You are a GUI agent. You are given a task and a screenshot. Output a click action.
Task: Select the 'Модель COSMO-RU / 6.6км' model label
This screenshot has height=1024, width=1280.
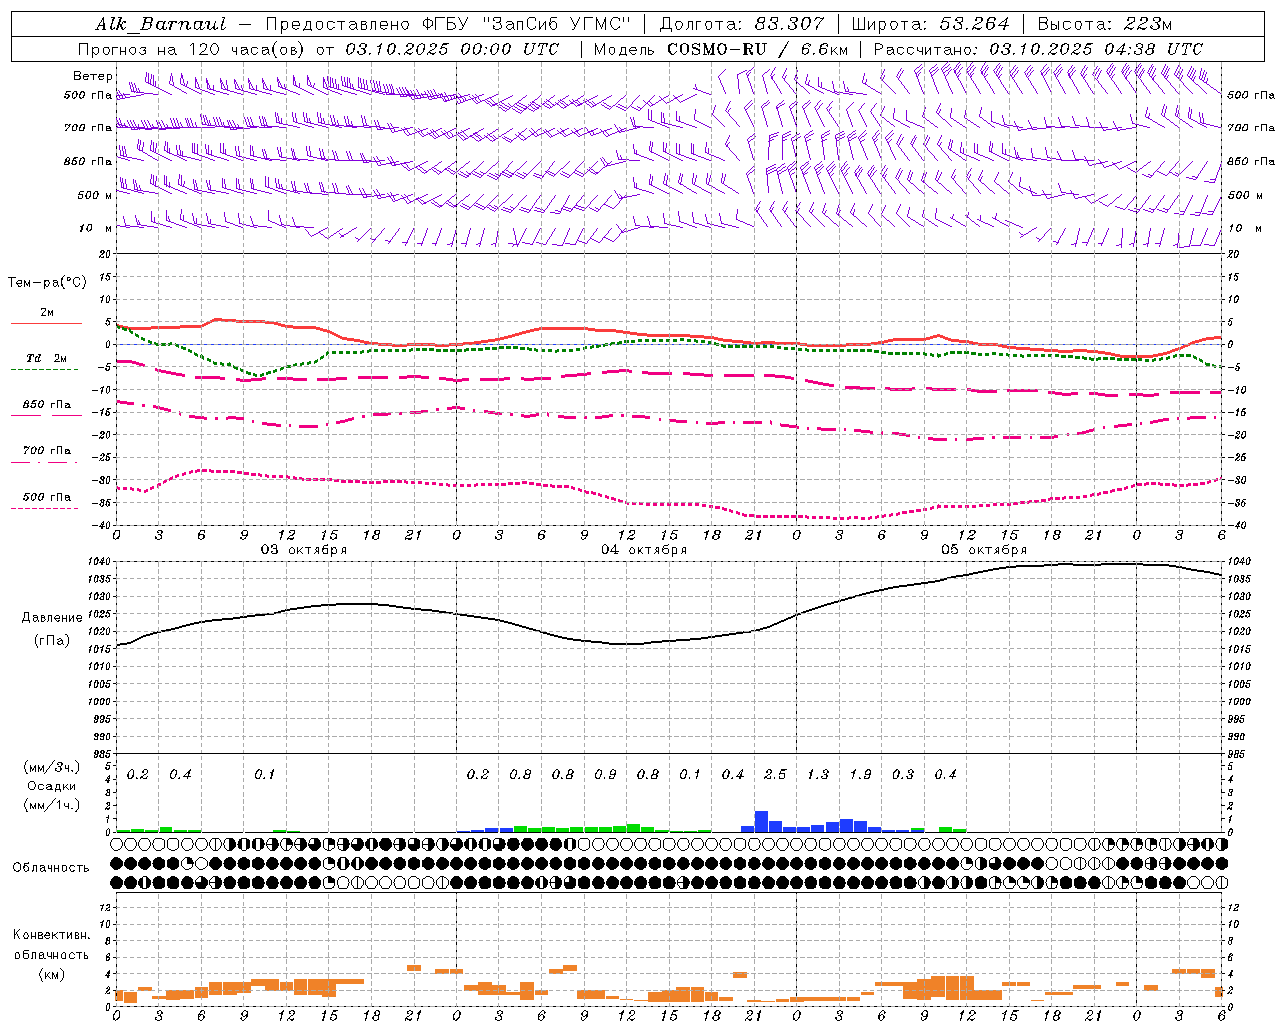tap(720, 49)
